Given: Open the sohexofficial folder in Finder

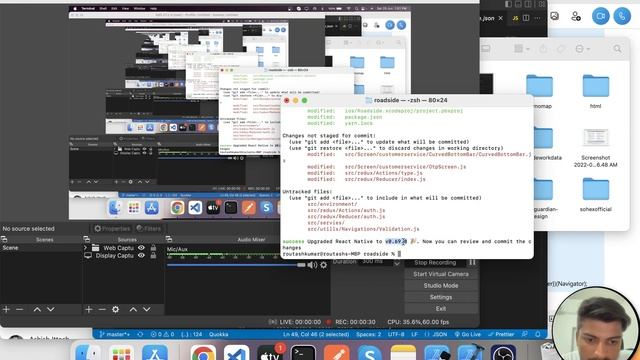Looking at the screenshot, I should tap(596, 194).
